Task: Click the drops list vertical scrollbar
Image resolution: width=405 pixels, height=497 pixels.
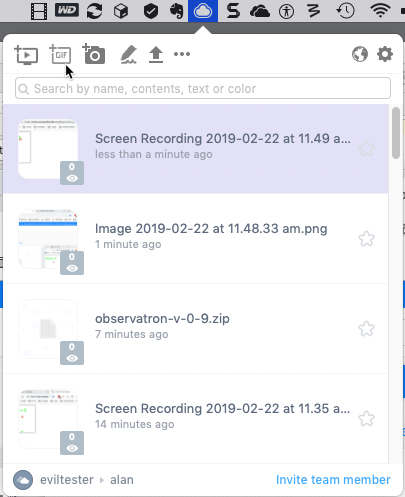Action: pos(396,133)
